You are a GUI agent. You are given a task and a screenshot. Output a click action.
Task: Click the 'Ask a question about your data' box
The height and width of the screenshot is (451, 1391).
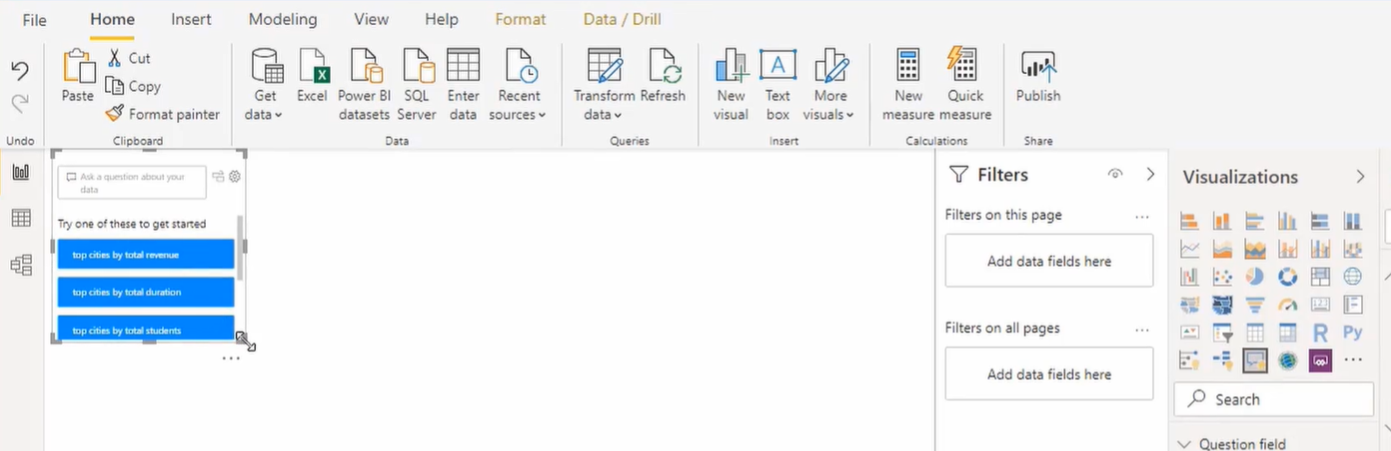click(132, 182)
